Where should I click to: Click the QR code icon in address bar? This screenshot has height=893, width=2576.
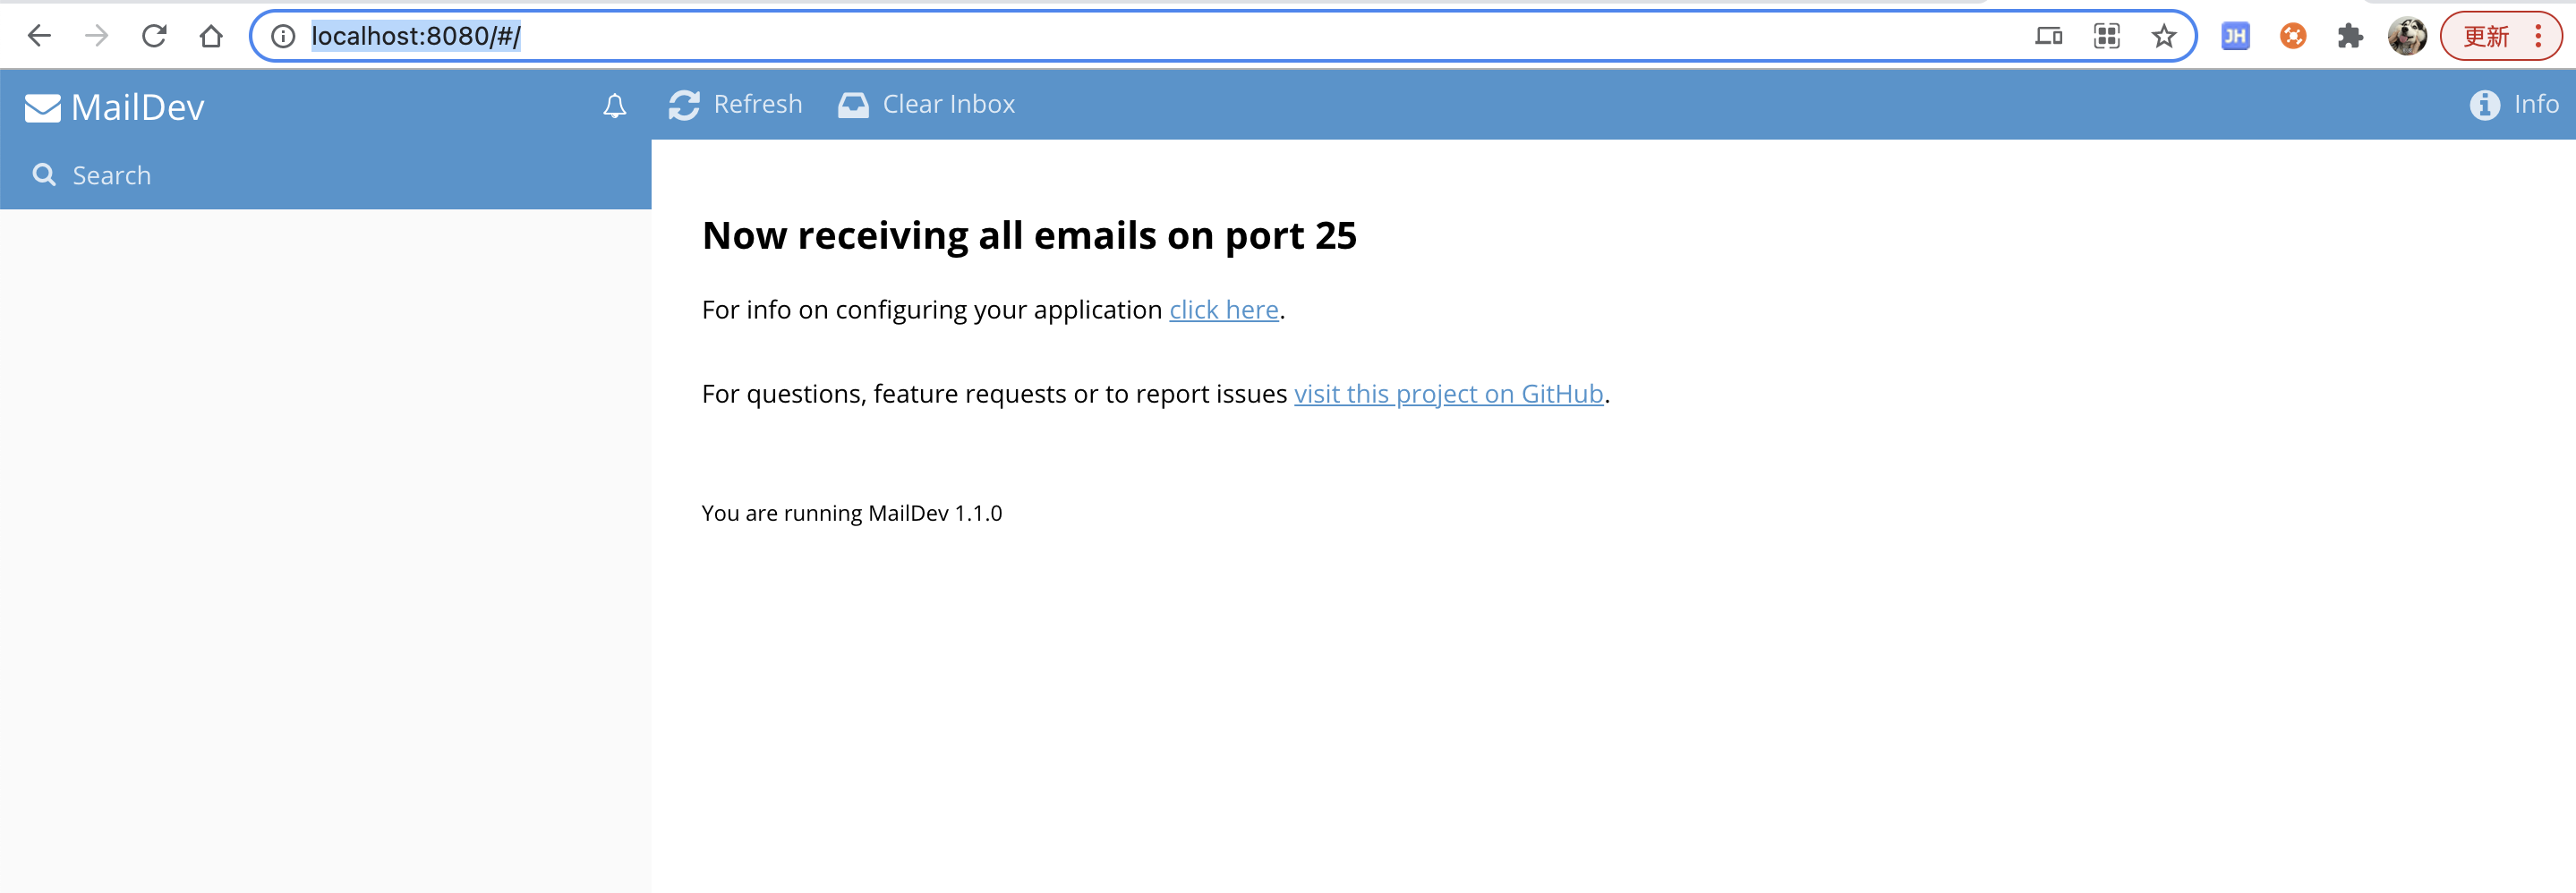pyautogui.click(x=2107, y=36)
